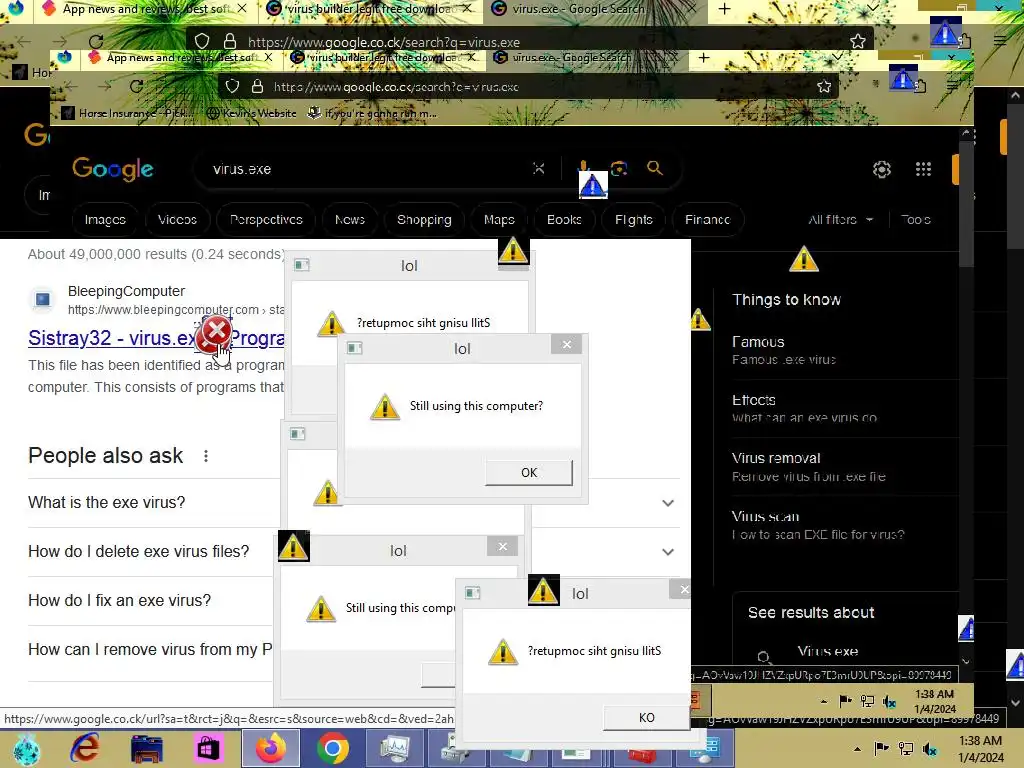Screen dimensions: 1024x768
Task: Open the list all tabs chevron in the outer window
Action: (x=872, y=8)
